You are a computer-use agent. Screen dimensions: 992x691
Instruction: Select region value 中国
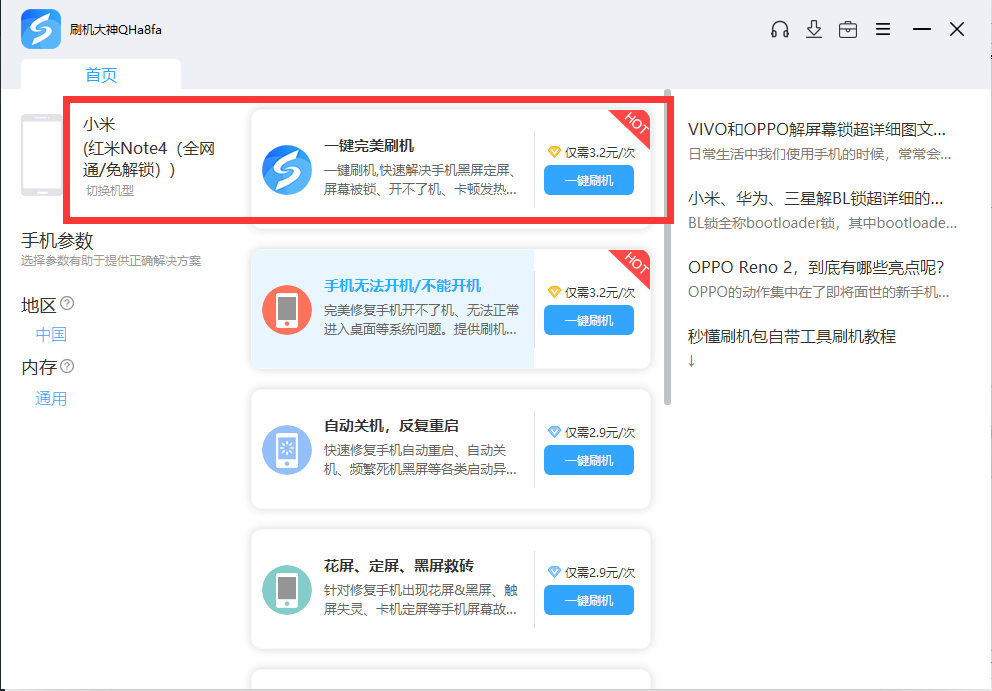coord(51,334)
